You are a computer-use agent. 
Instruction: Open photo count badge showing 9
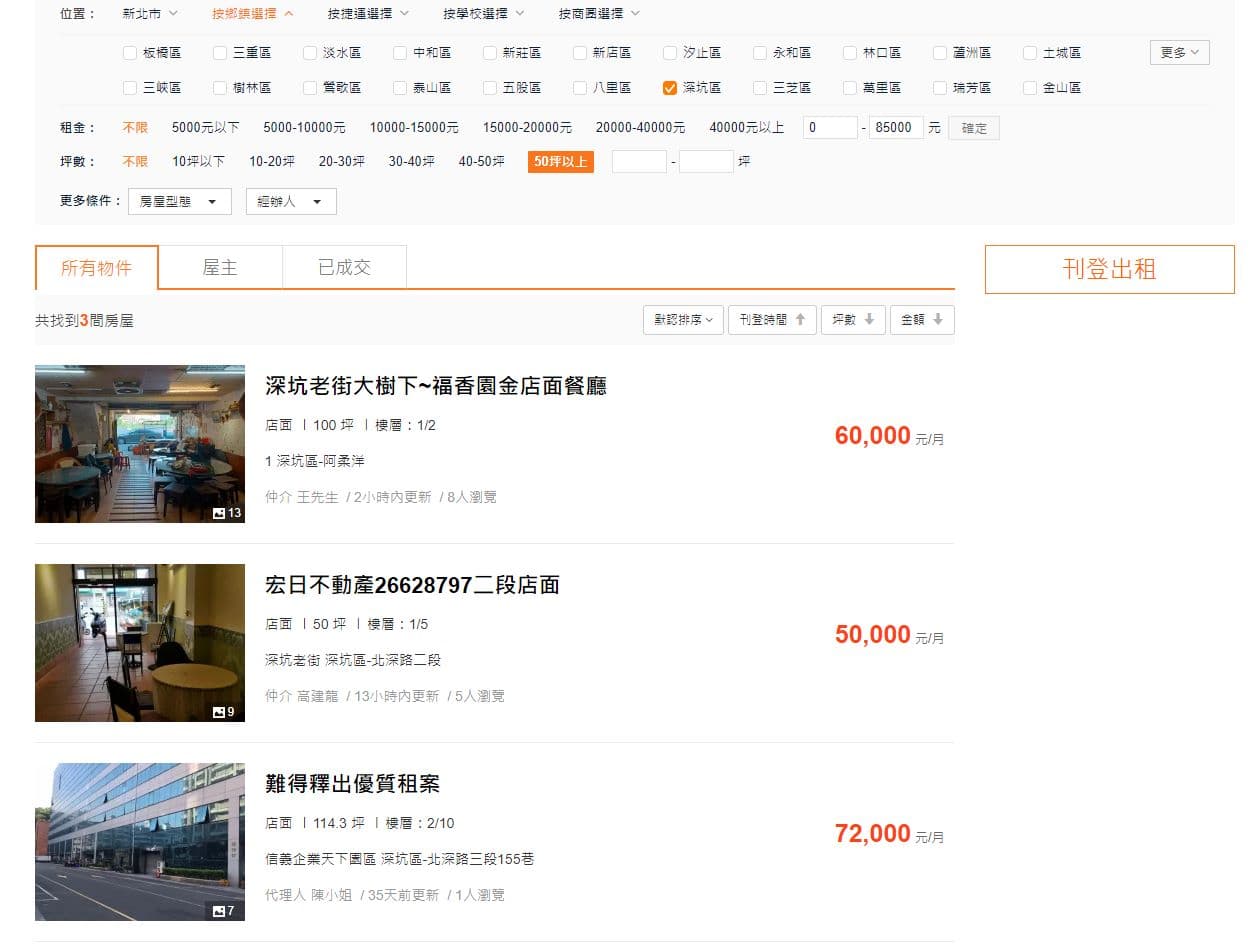[224, 712]
